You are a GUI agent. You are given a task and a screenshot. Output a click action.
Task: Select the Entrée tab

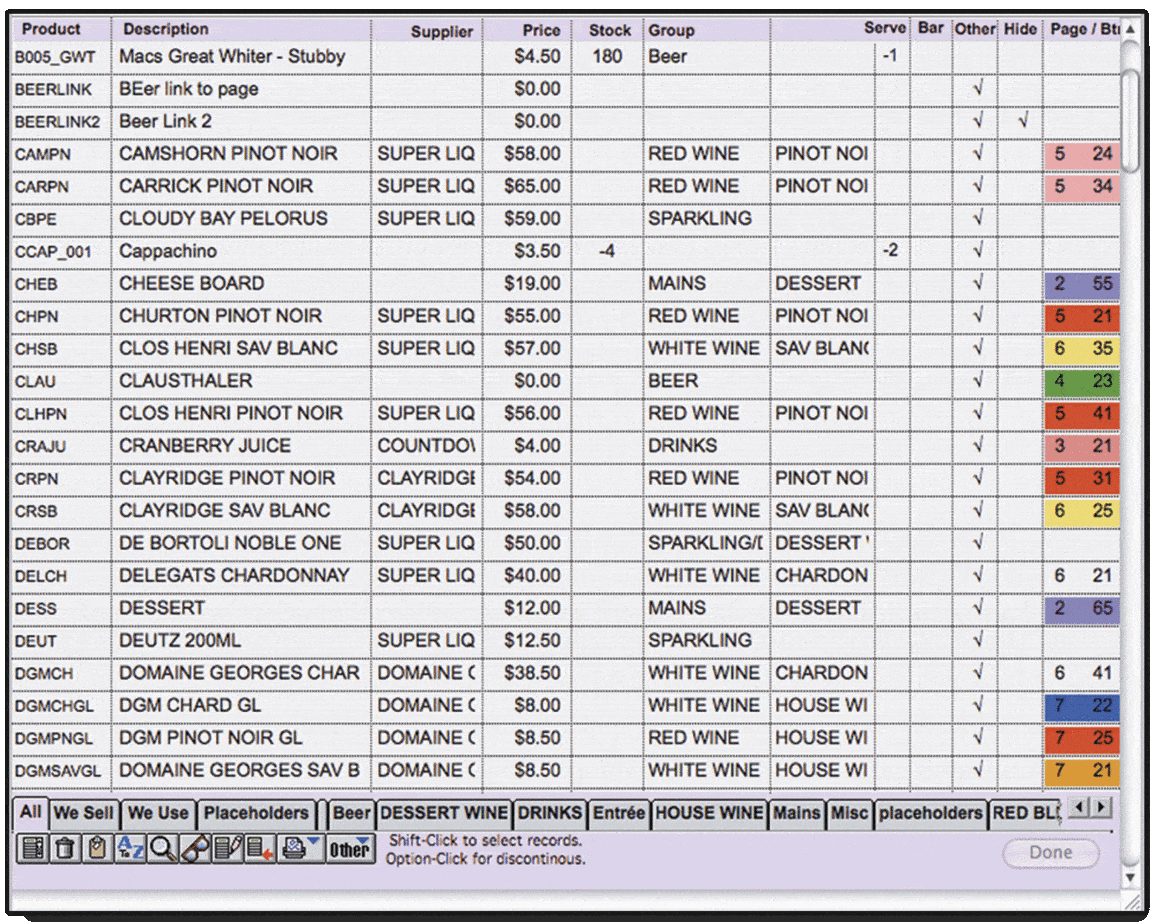click(619, 813)
